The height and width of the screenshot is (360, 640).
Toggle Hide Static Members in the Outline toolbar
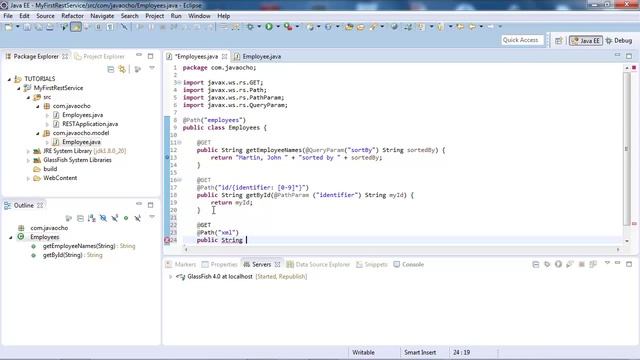point(115,218)
